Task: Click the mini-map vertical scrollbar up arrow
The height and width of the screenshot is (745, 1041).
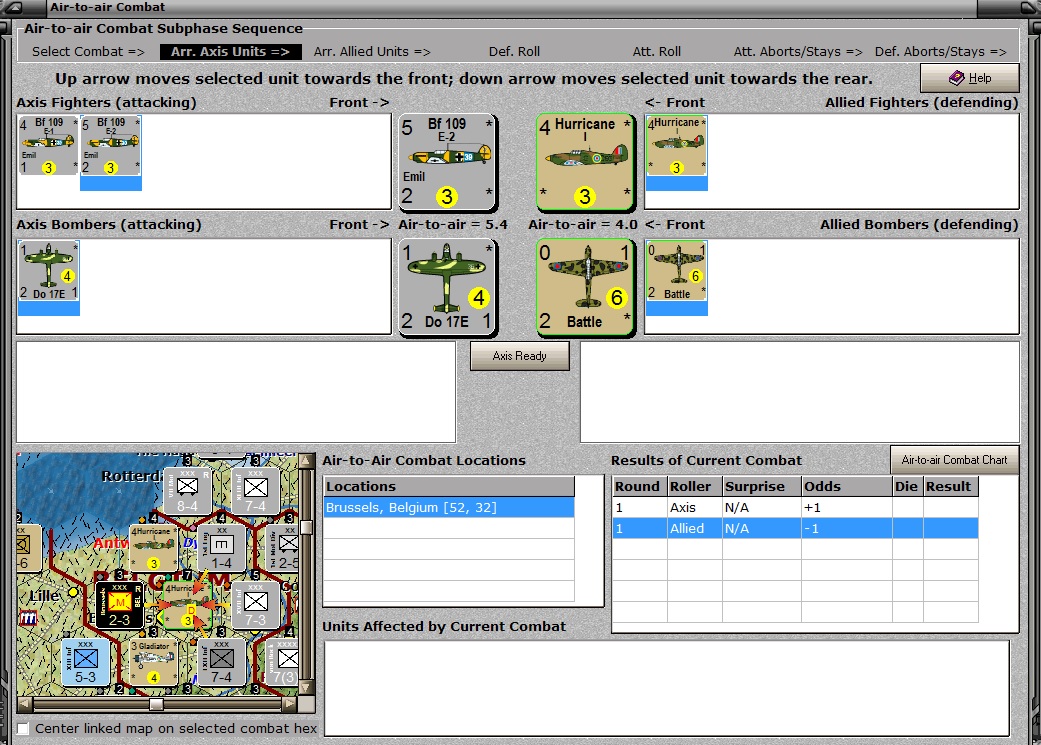Action: point(306,460)
